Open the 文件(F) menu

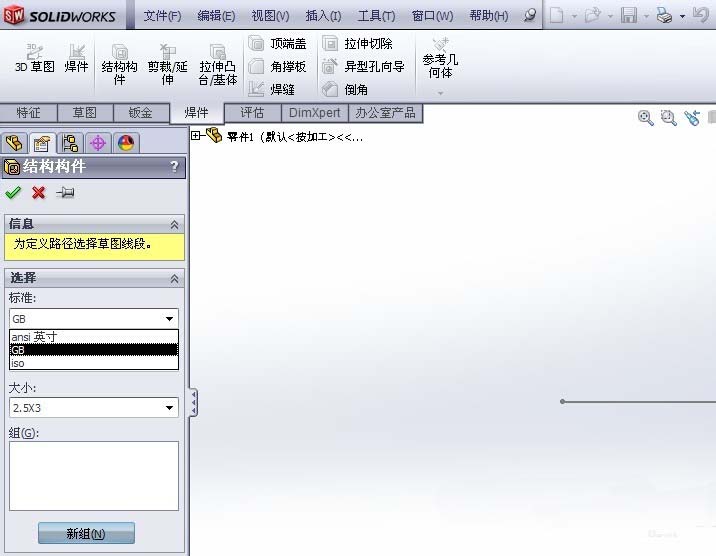(162, 16)
